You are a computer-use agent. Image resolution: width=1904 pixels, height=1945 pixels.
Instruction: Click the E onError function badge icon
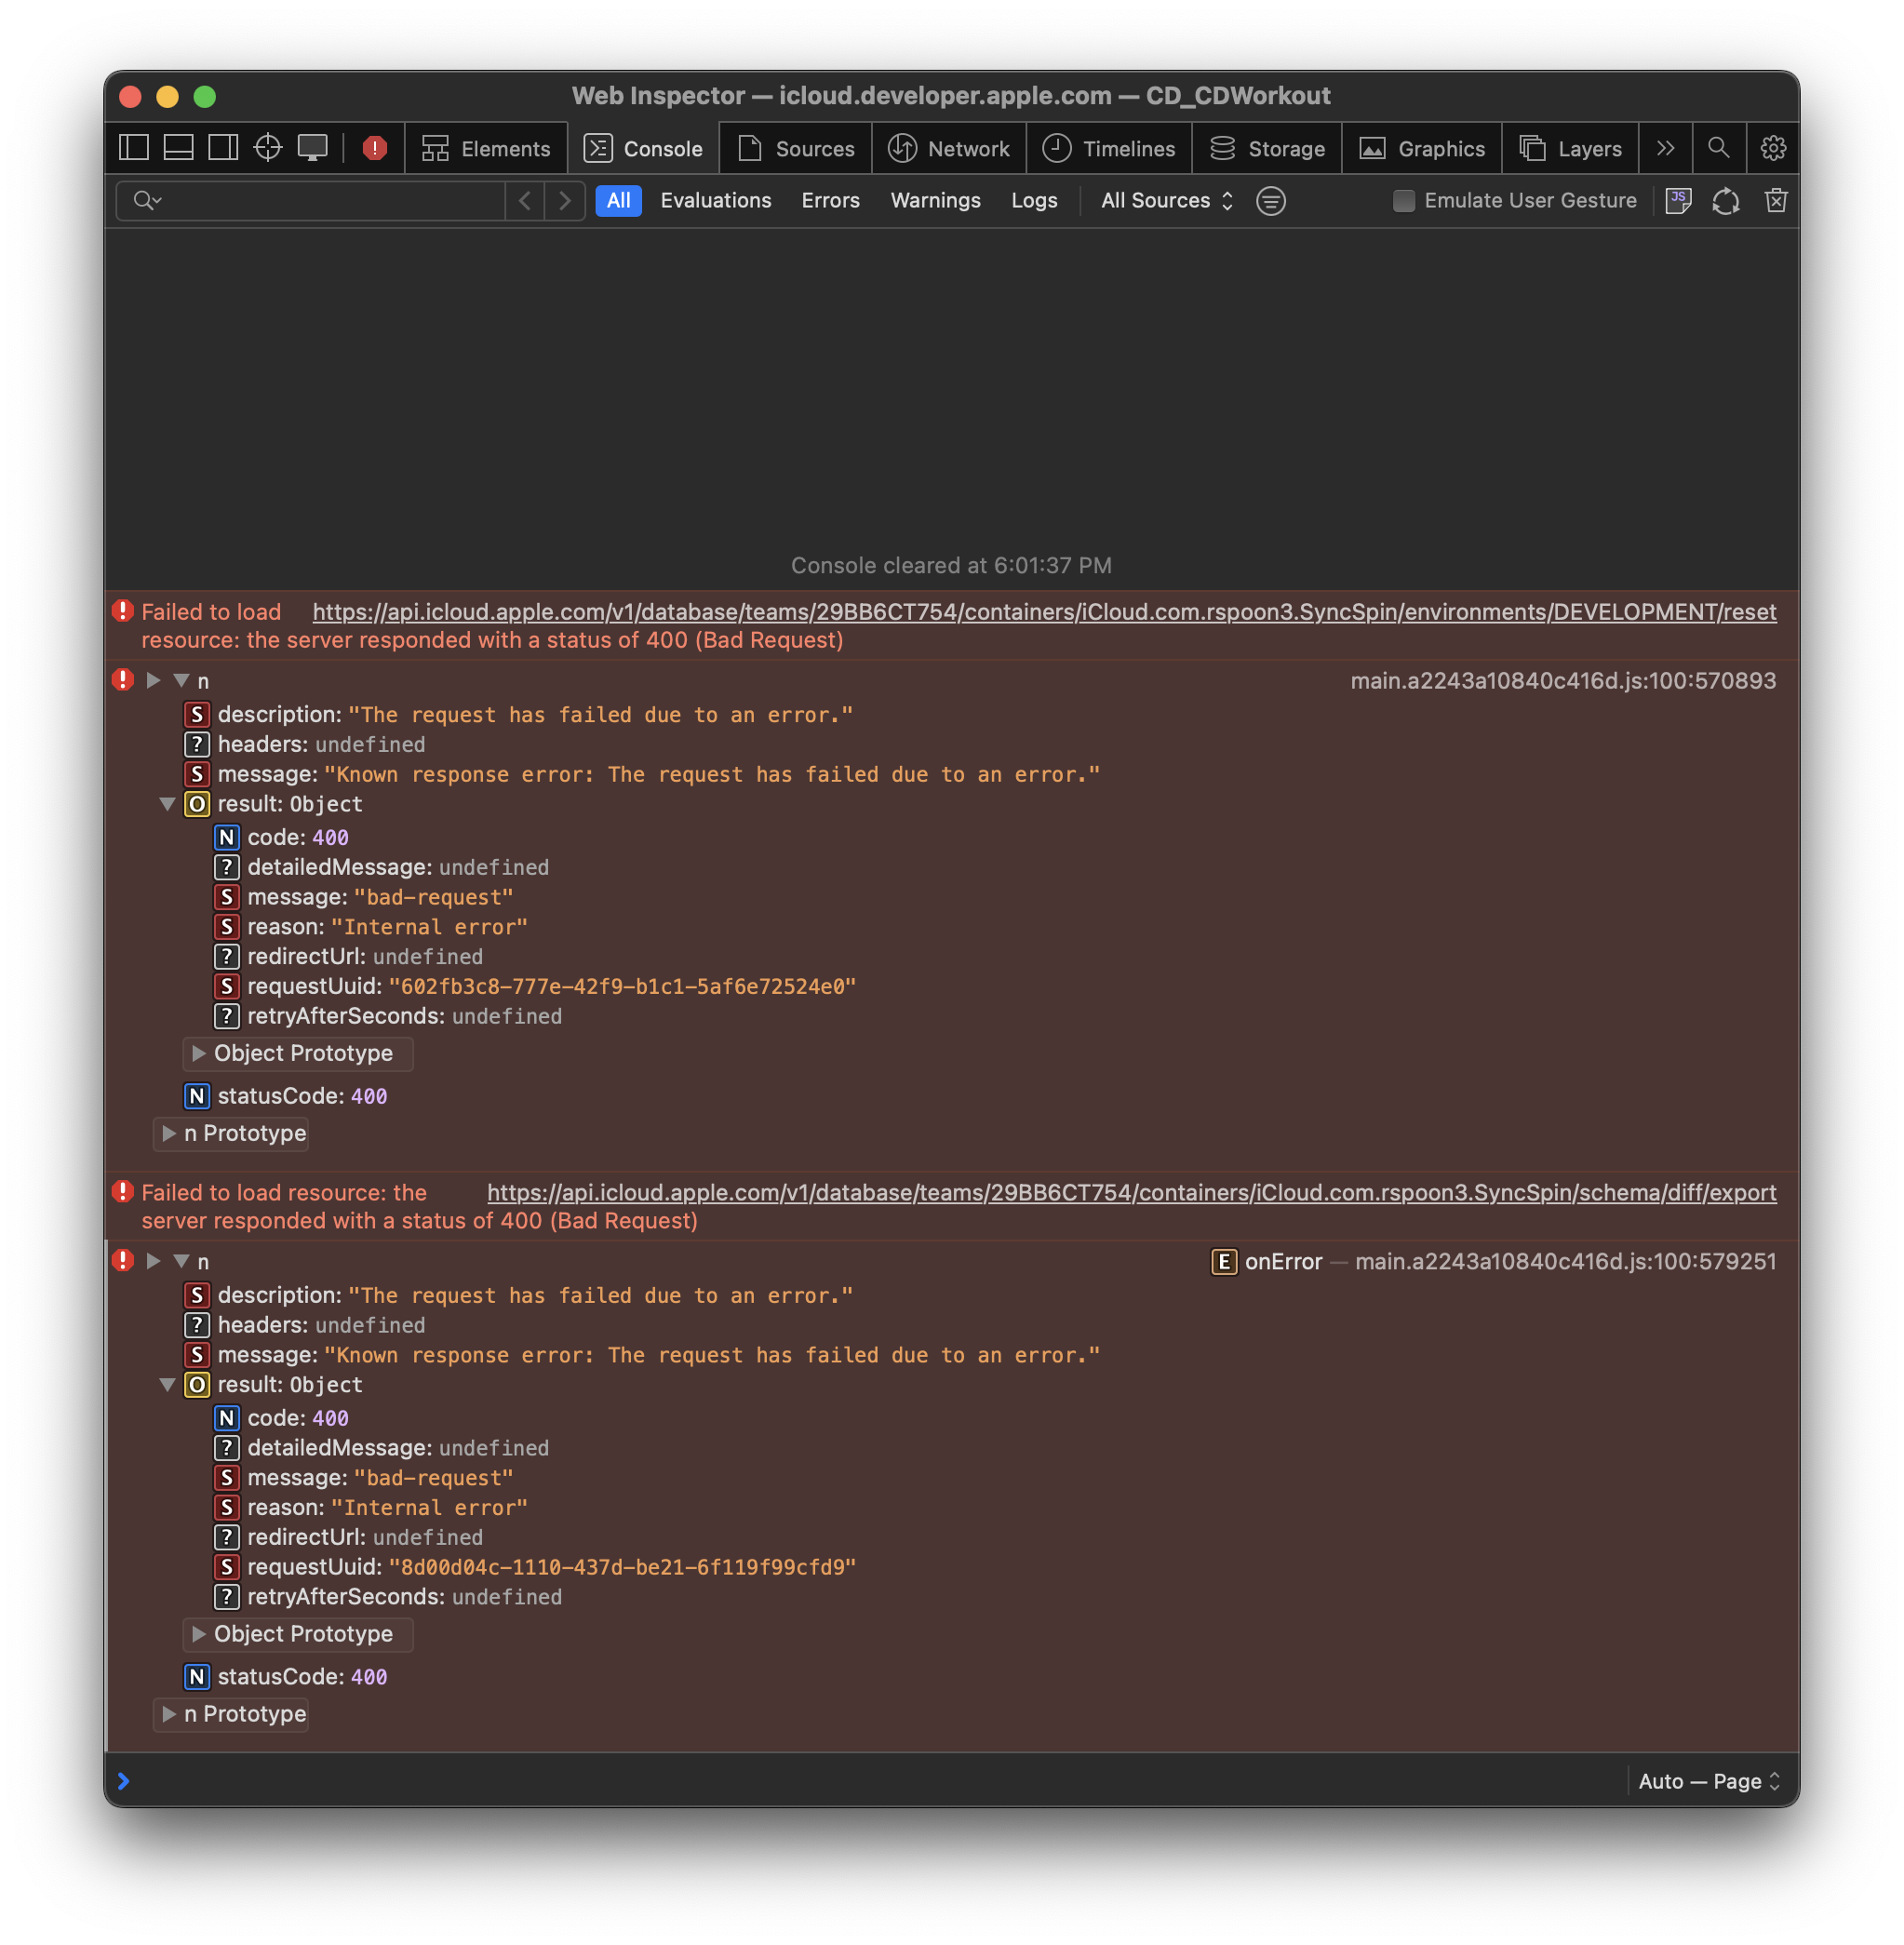[1224, 1262]
